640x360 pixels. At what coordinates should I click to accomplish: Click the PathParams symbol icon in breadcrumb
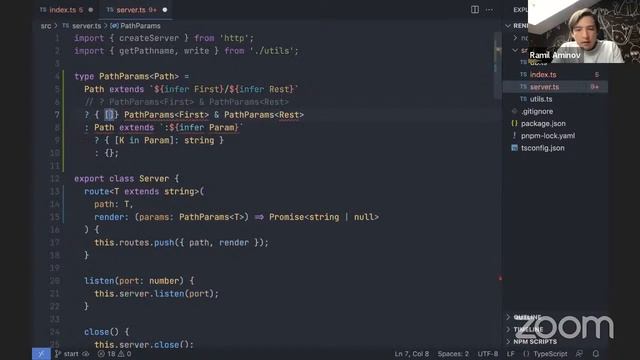click(x=114, y=26)
